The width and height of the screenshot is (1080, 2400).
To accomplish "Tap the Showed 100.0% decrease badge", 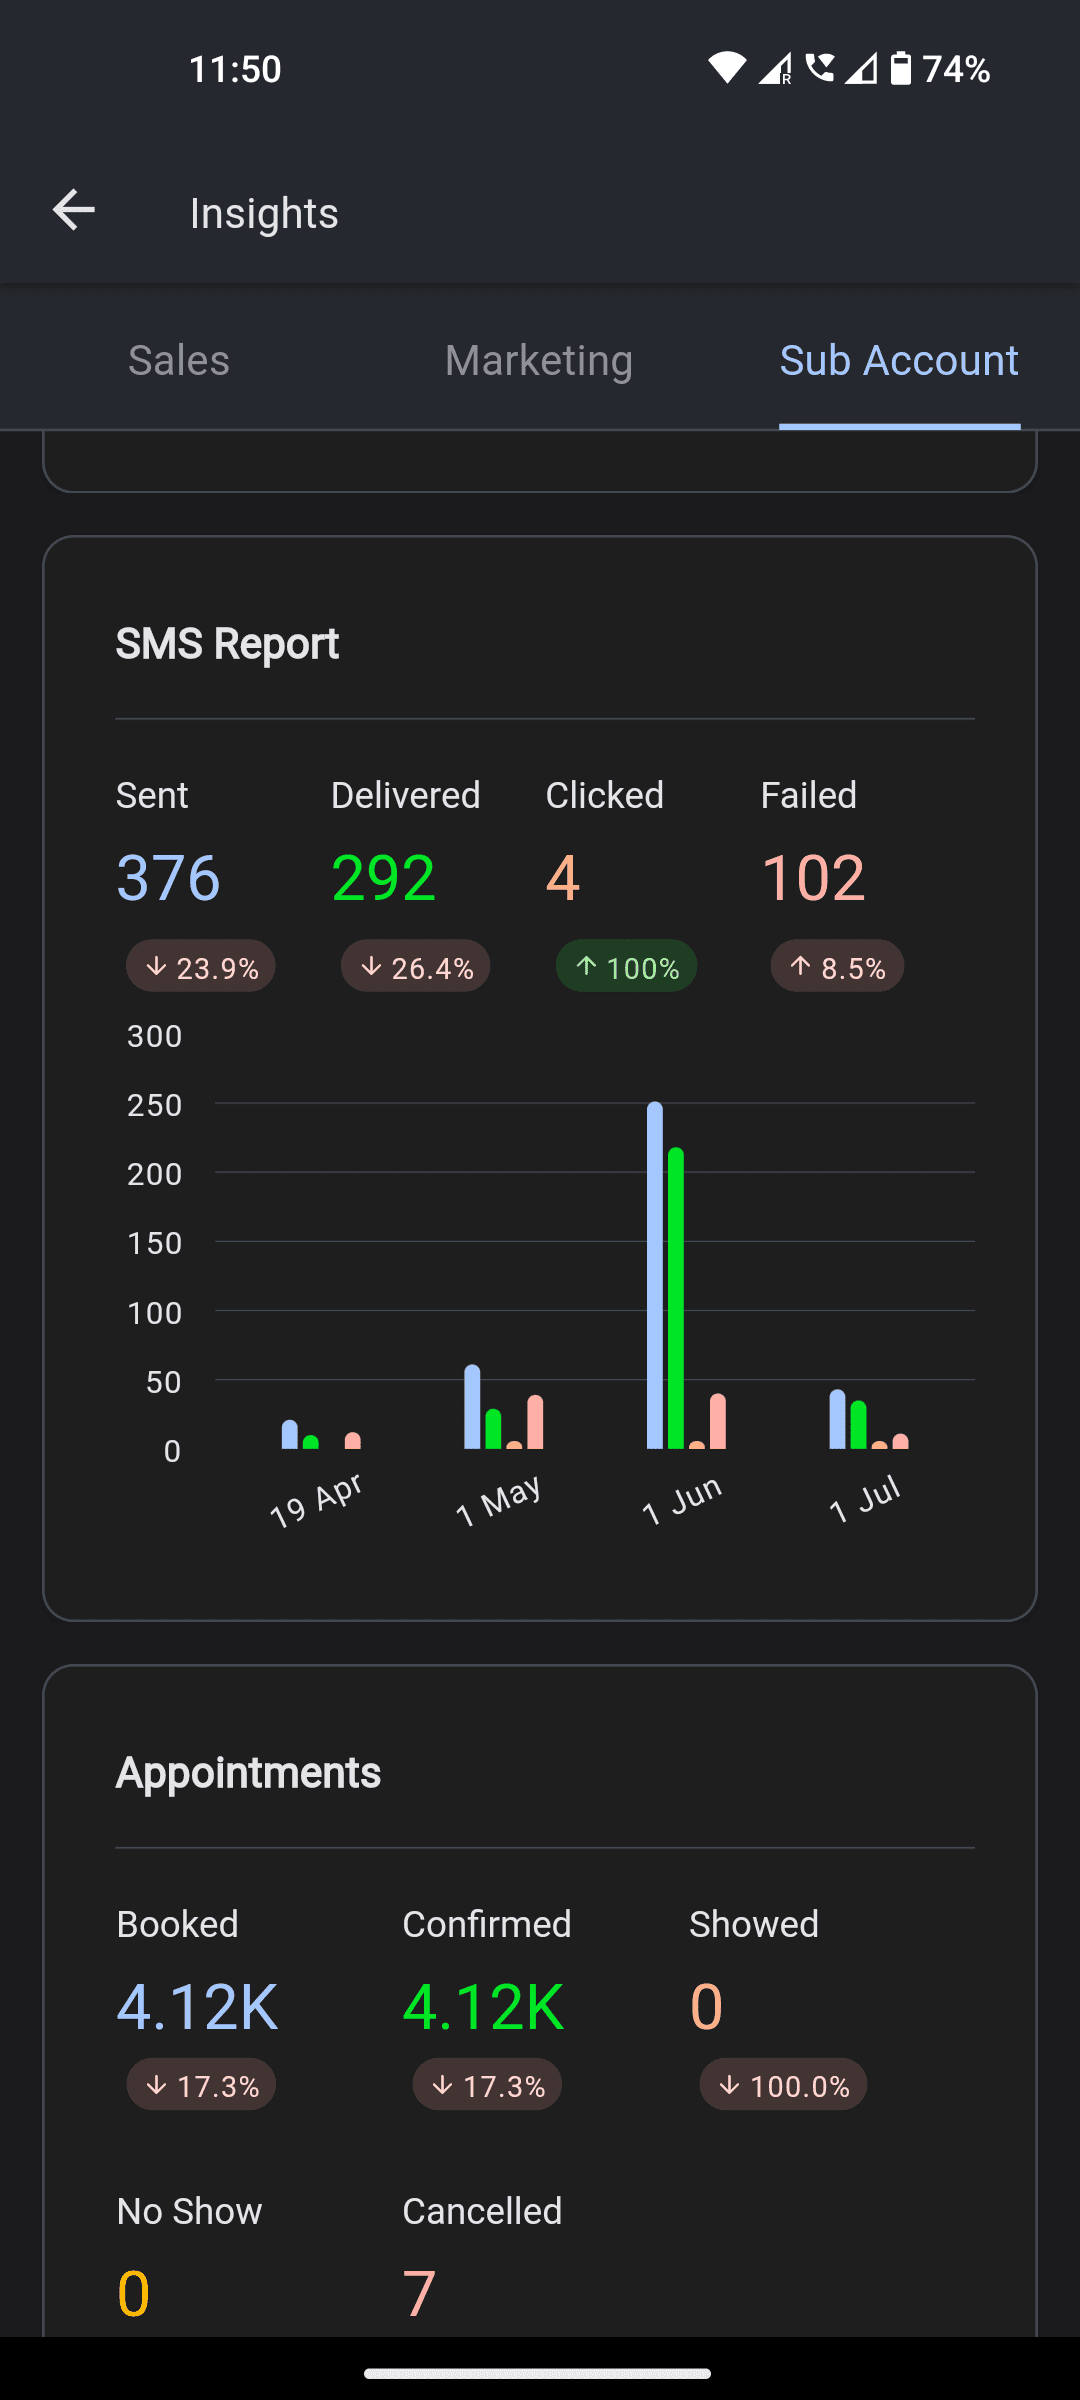I will (783, 2085).
